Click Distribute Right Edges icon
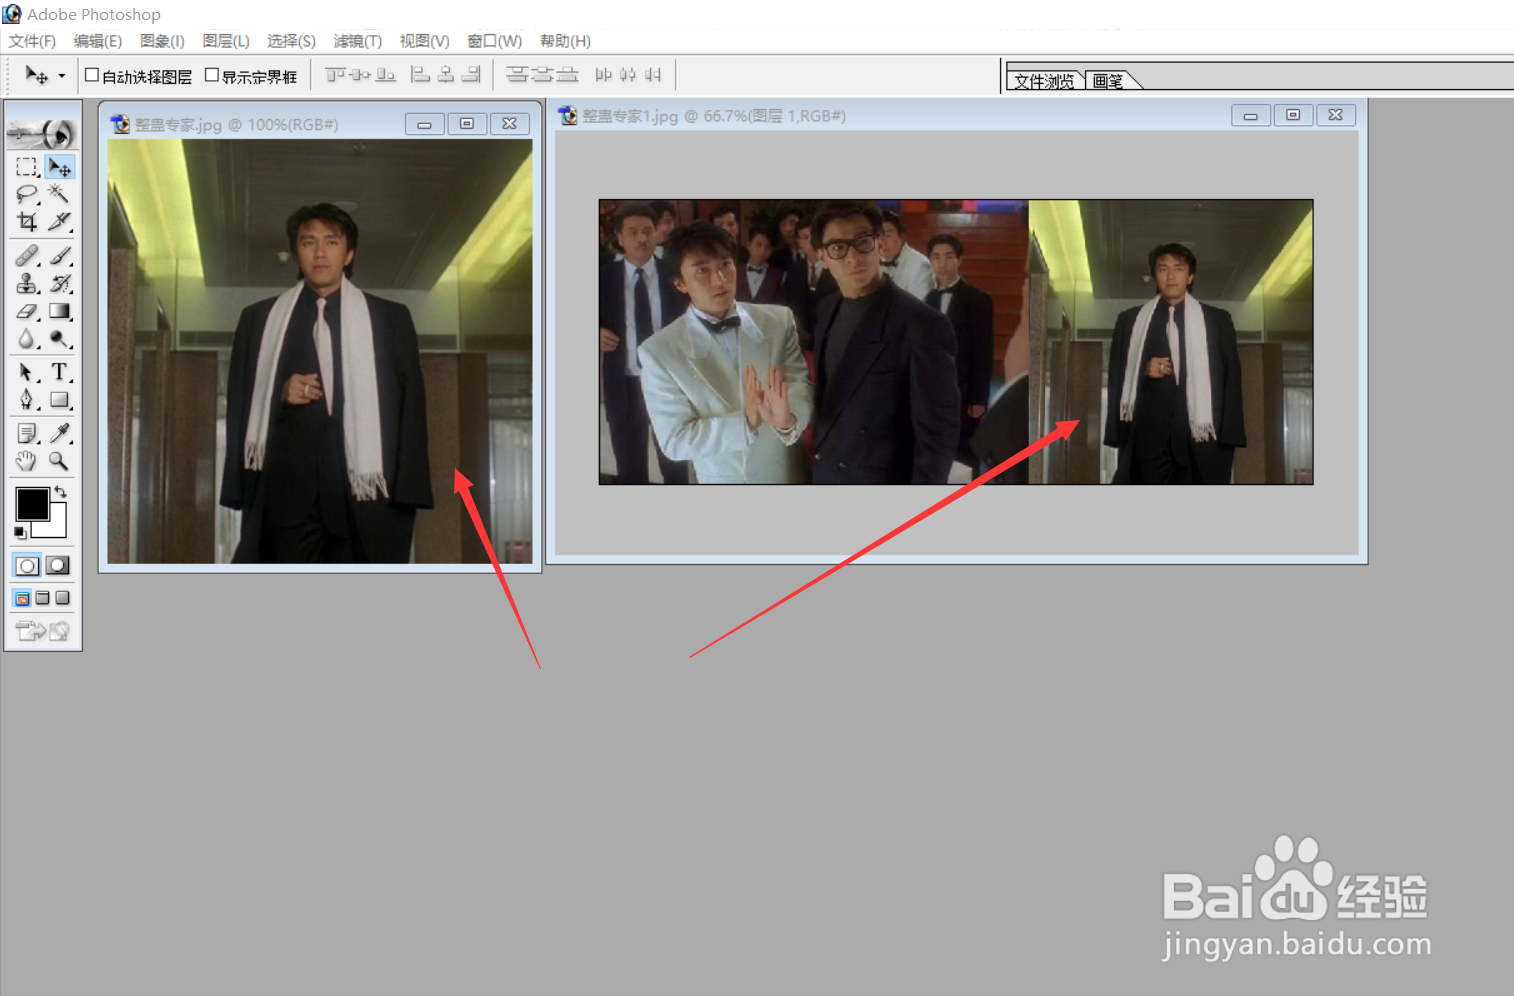Image resolution: width=1514 pixels, height=996 pixels. 653,75
